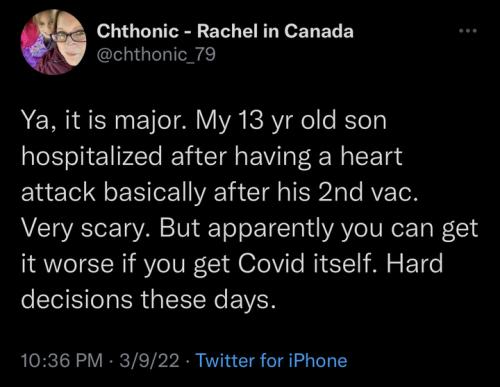Select the glasses-wearing face in the avatar
Viewport: 500px width, 387px height.
[69, 40]
